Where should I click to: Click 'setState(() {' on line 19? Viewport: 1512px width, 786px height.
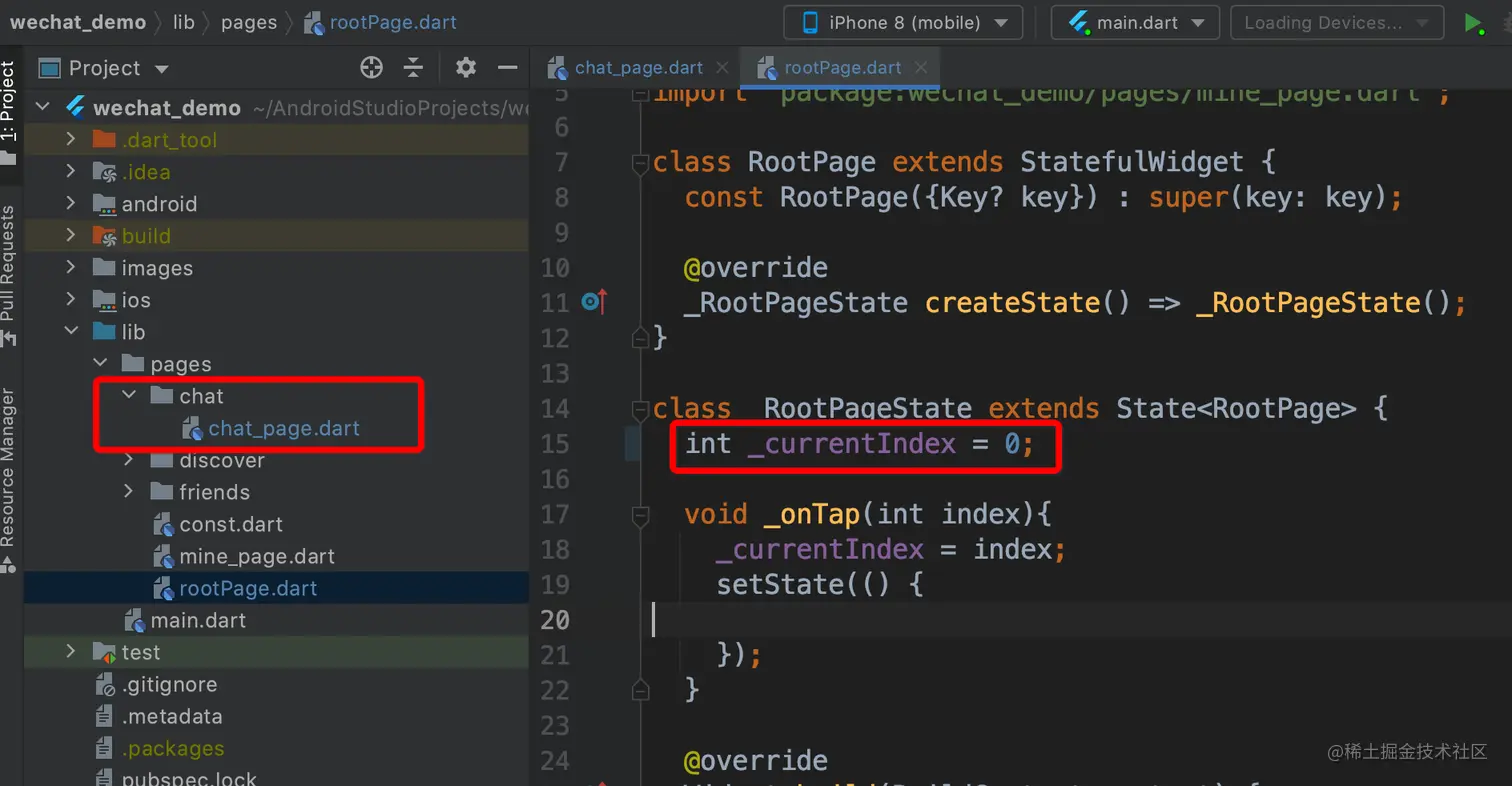click(x=819, y=584)
